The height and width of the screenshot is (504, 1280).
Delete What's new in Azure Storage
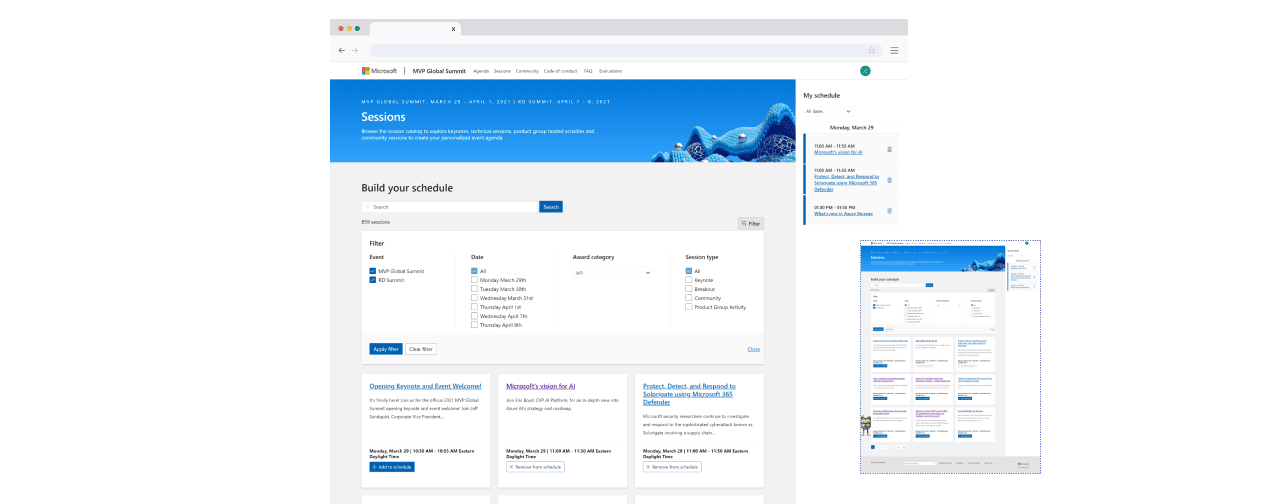click(890, 210)
